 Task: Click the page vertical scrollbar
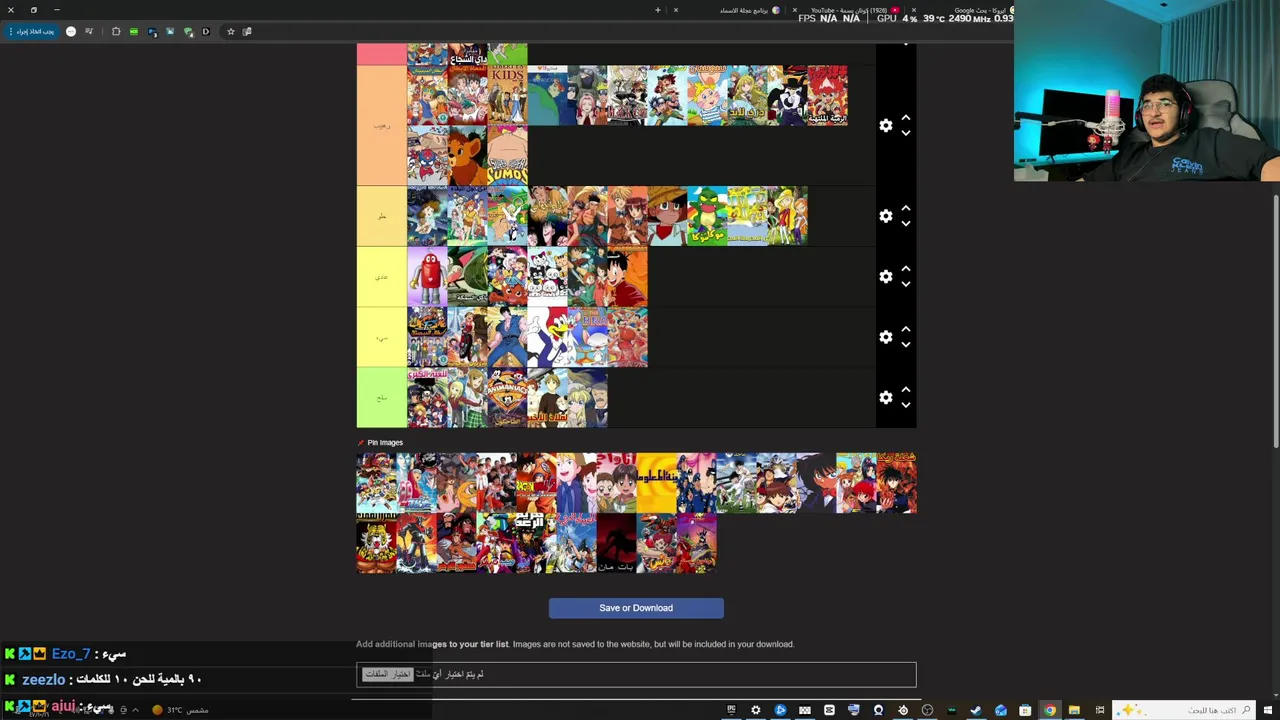(x=1275, y=320)
